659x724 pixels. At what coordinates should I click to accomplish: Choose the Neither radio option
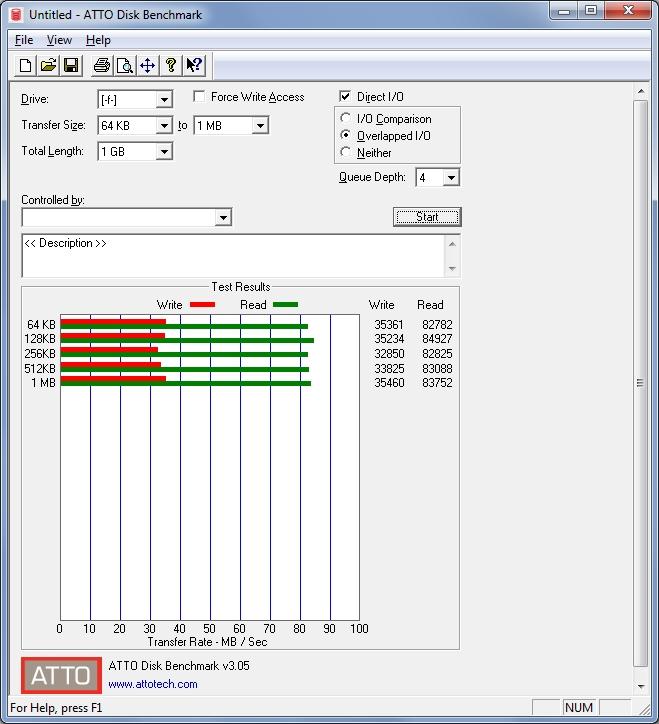click(345, 152)
